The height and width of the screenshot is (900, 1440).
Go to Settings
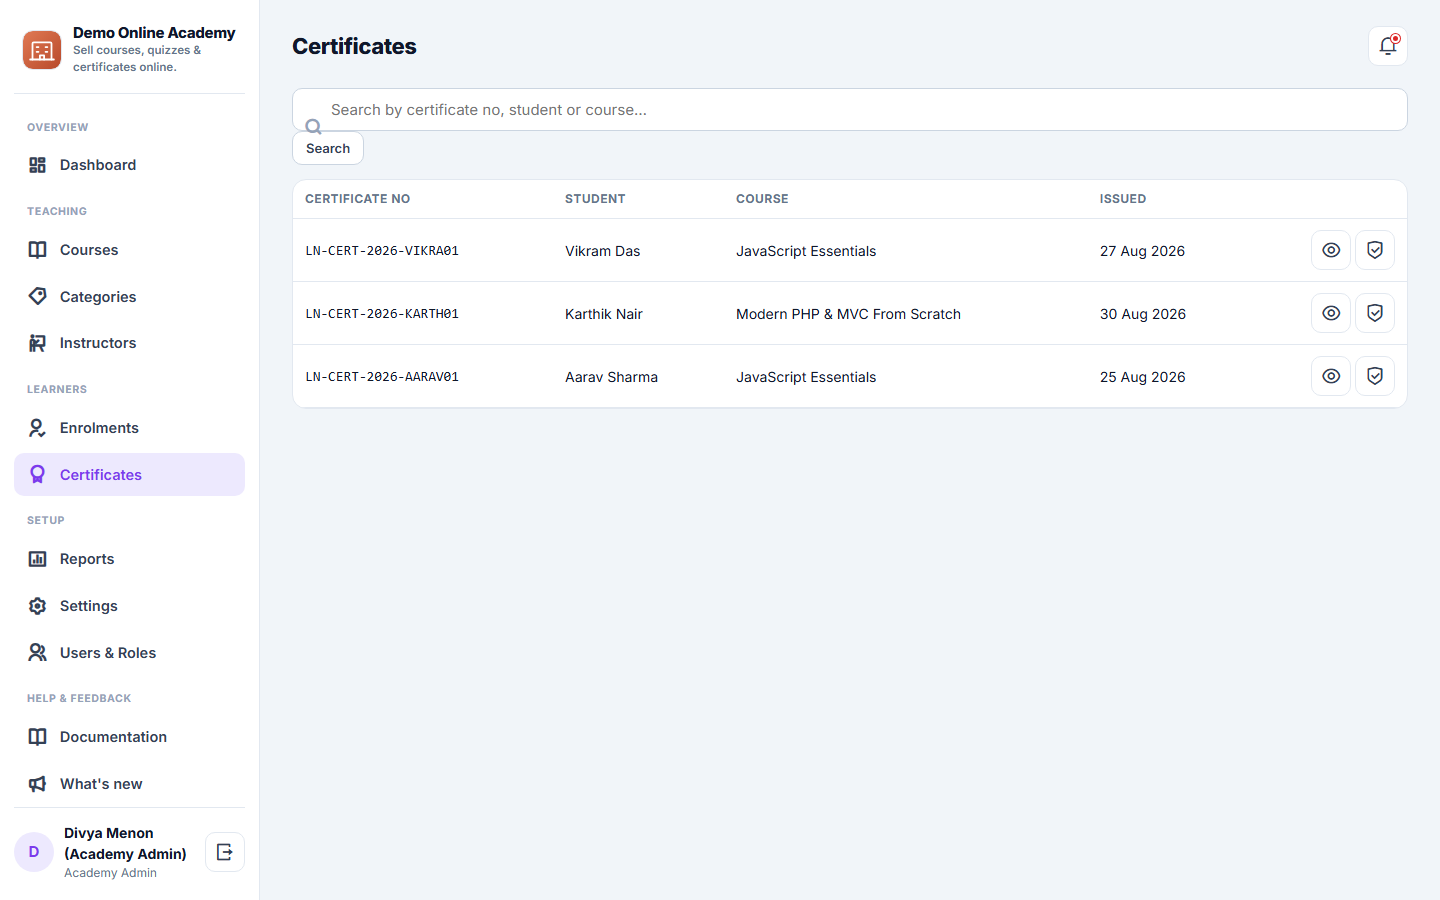[x=129, y=606]
